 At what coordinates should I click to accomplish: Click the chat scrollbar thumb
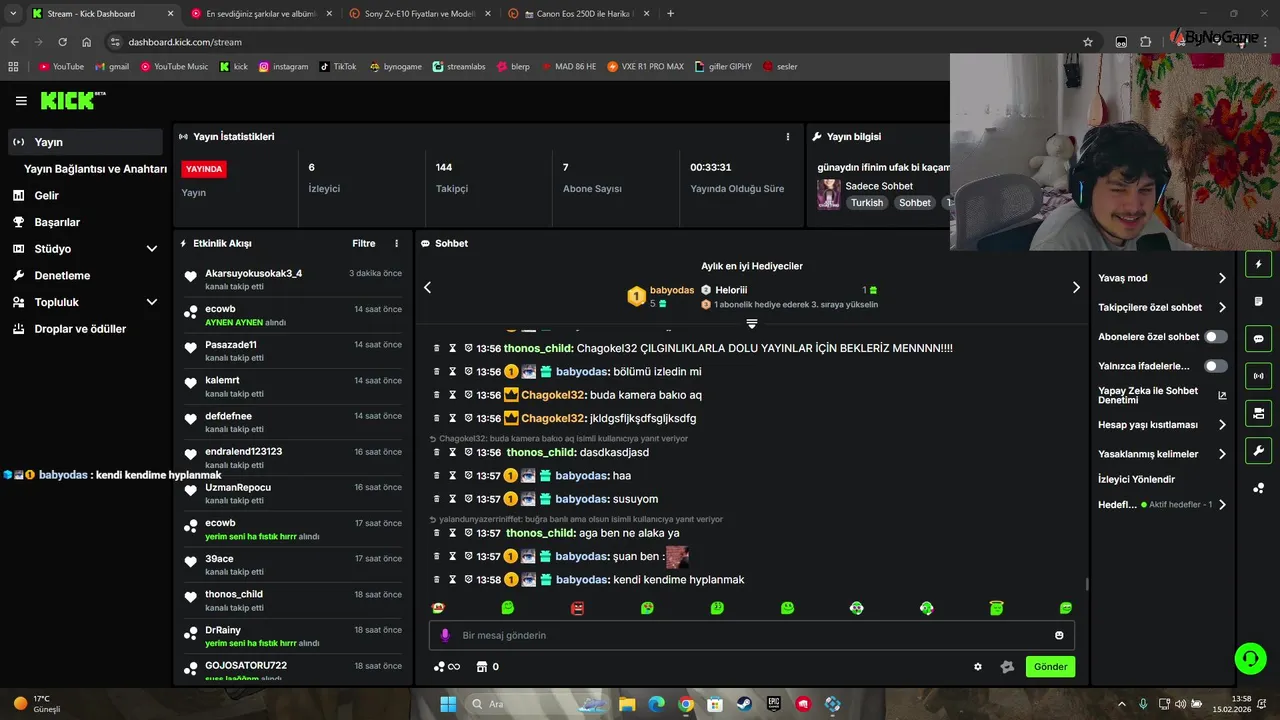(1087, 584)
